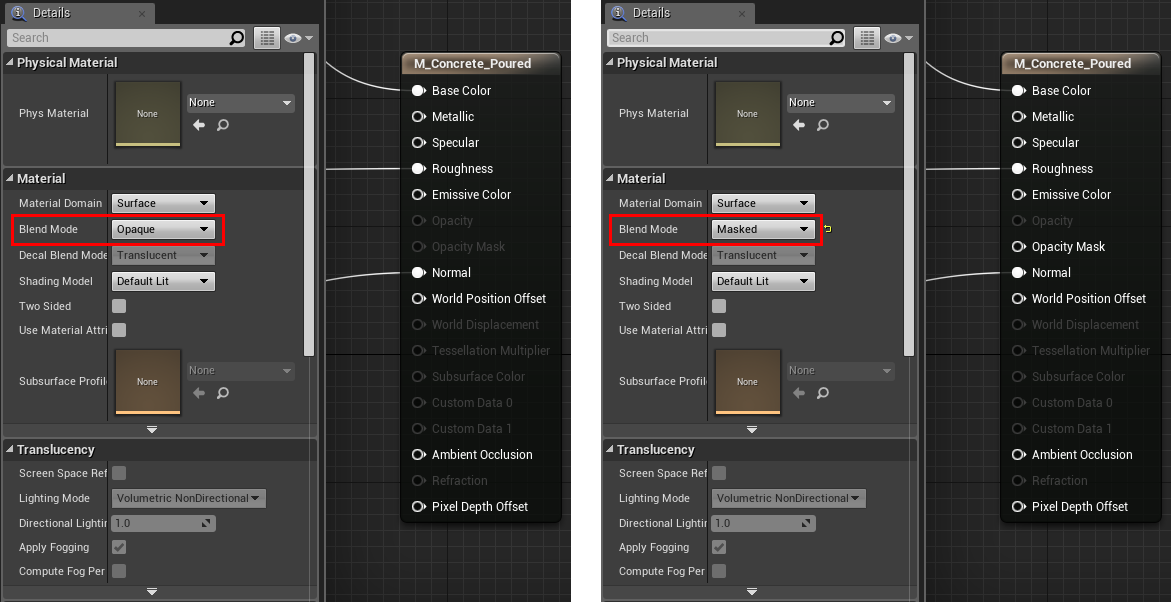Check Use Material Attributes in the Masked panel

(x=719, y=330)
